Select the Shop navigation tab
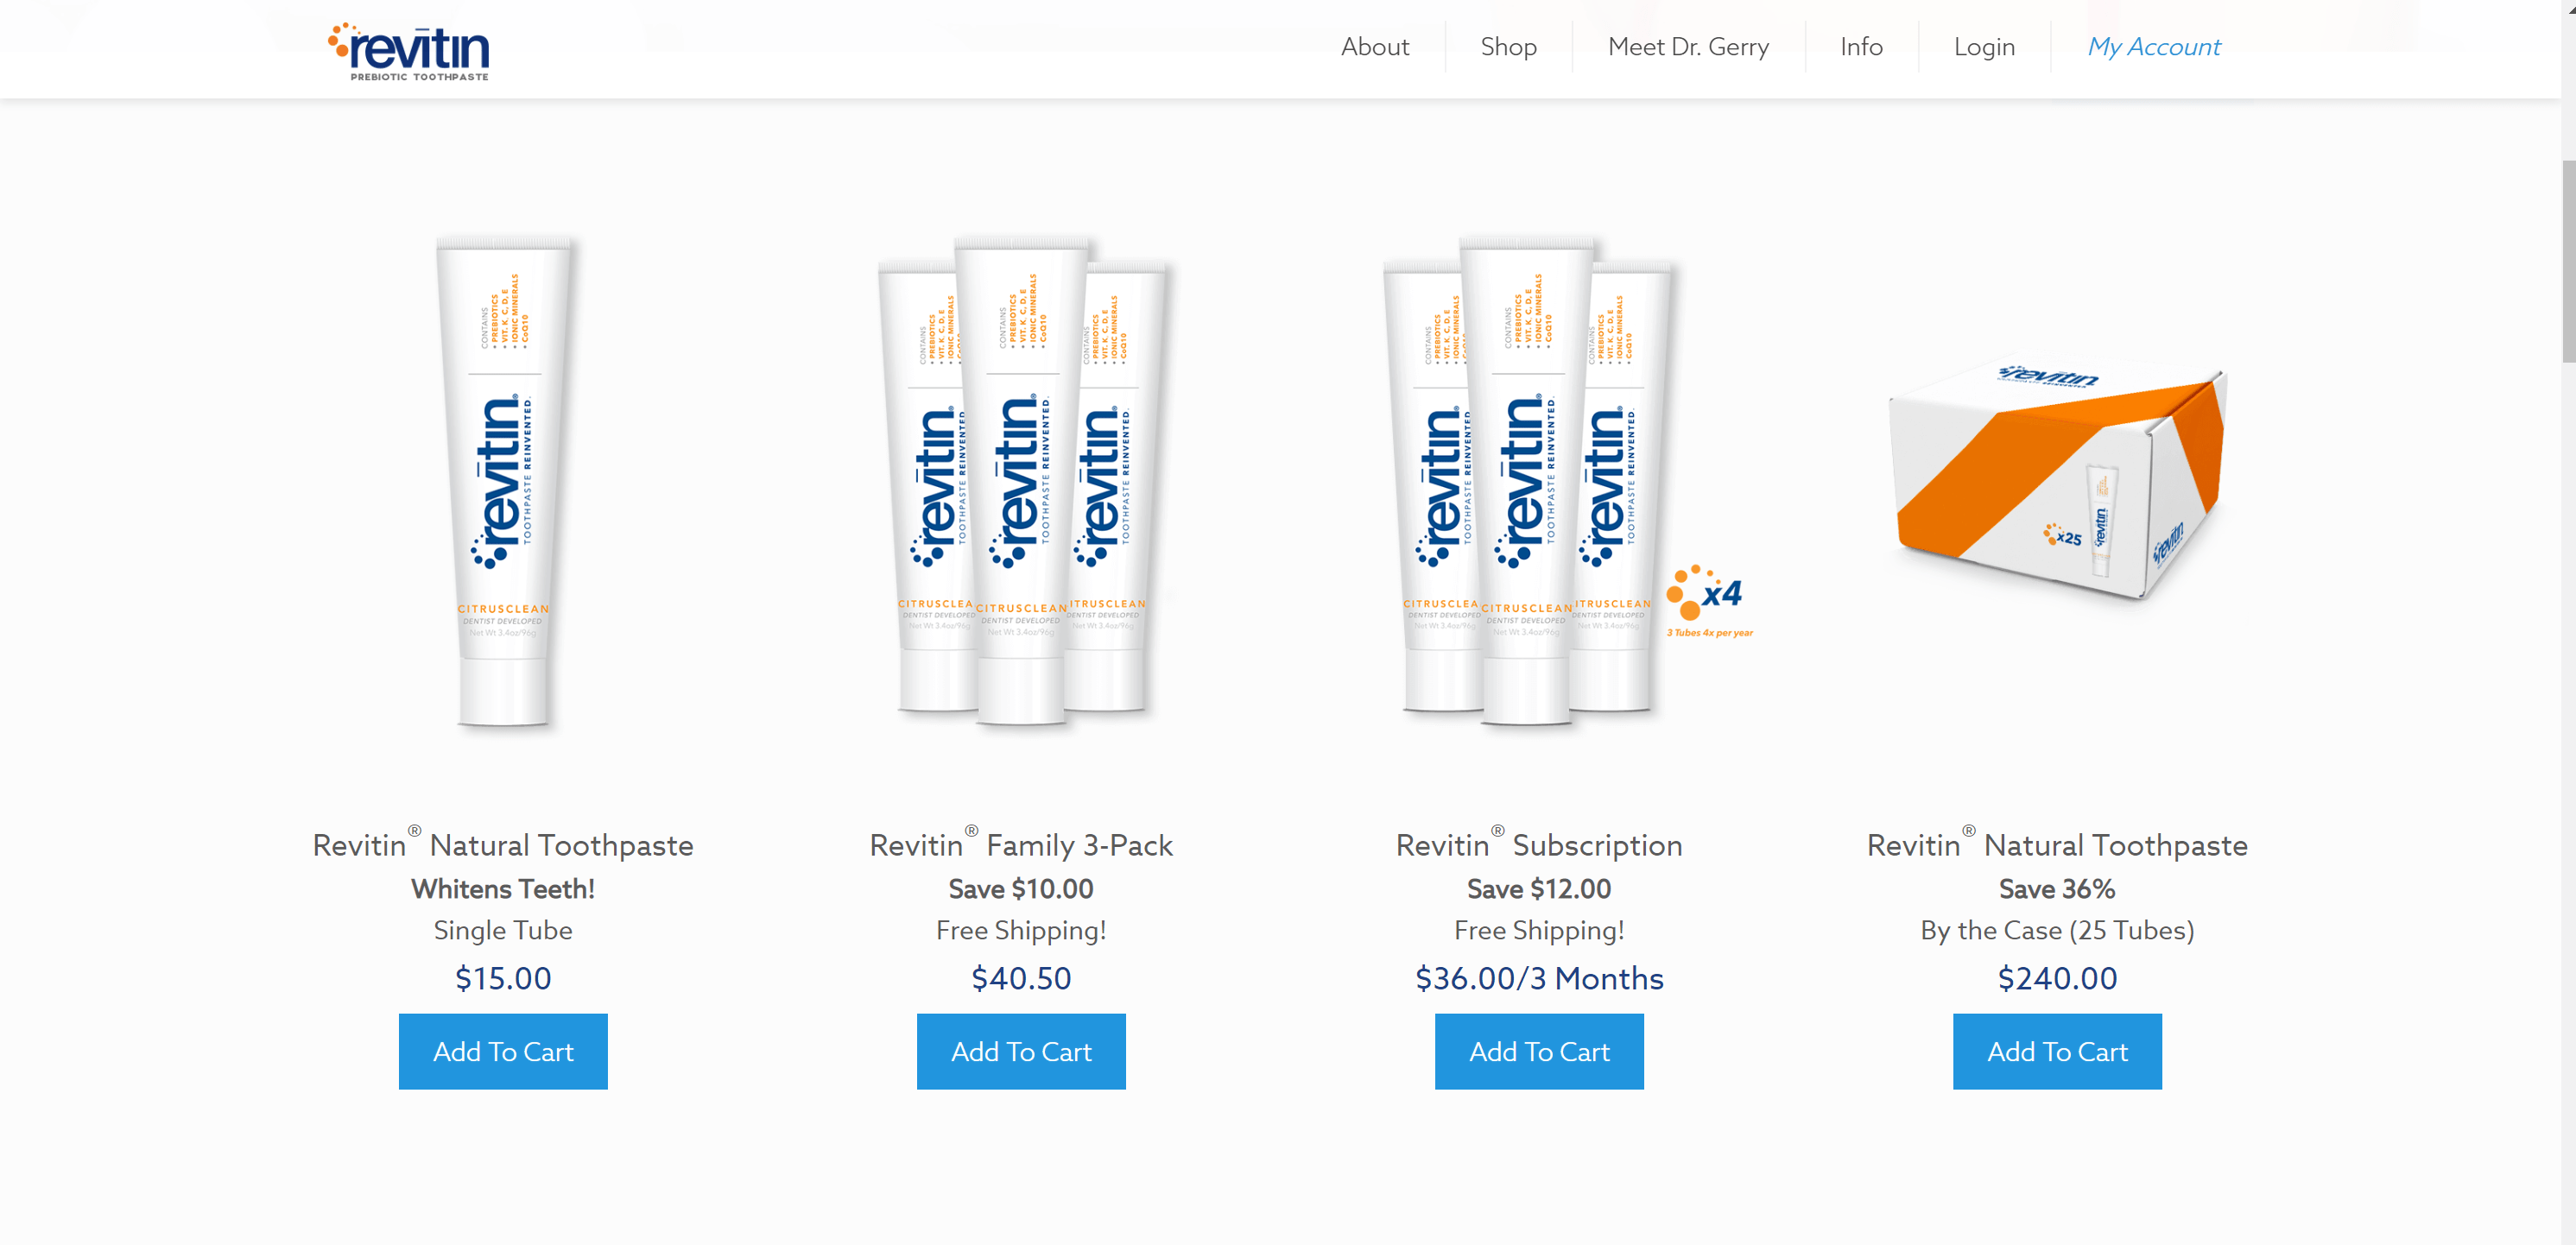Viewport: 2576px width, 1245px height. click(1507, 46)
